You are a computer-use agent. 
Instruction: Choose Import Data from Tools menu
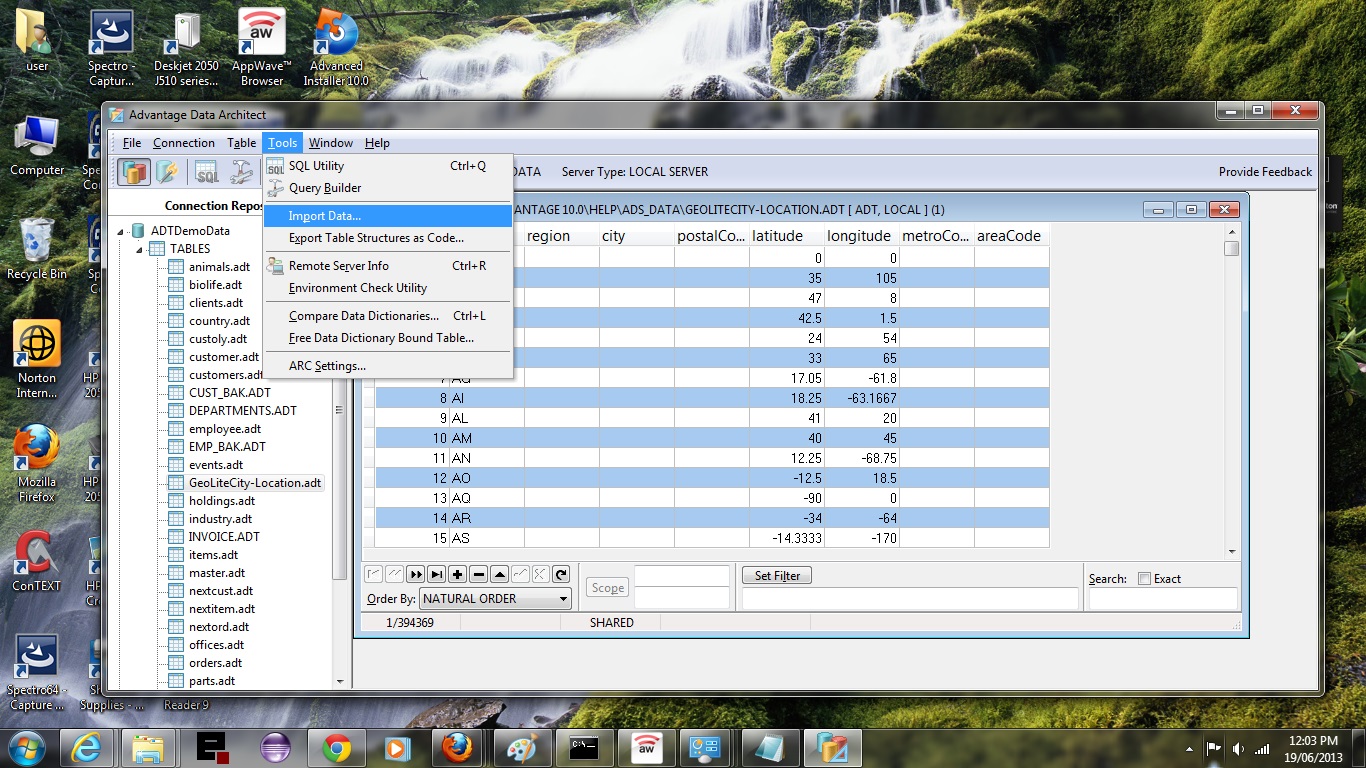tap(325, 216)
